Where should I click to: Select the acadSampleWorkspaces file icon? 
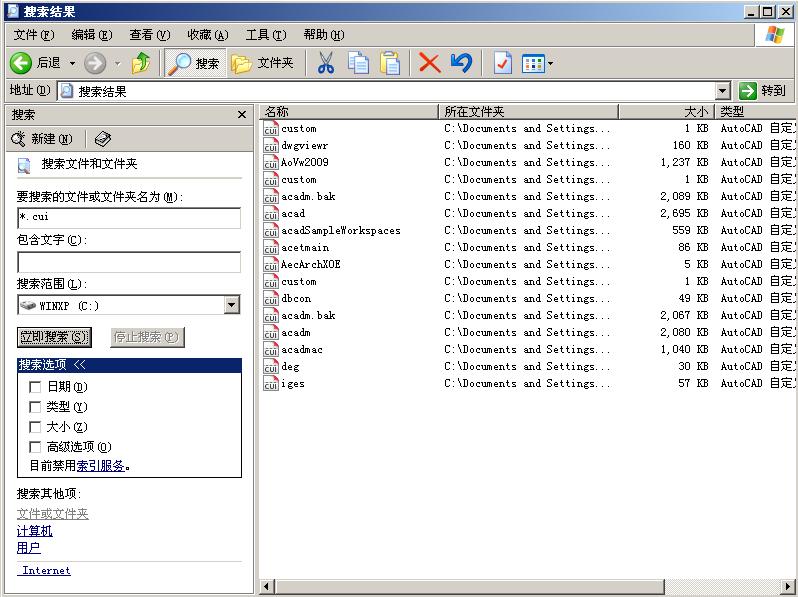(x=271, y=231)
